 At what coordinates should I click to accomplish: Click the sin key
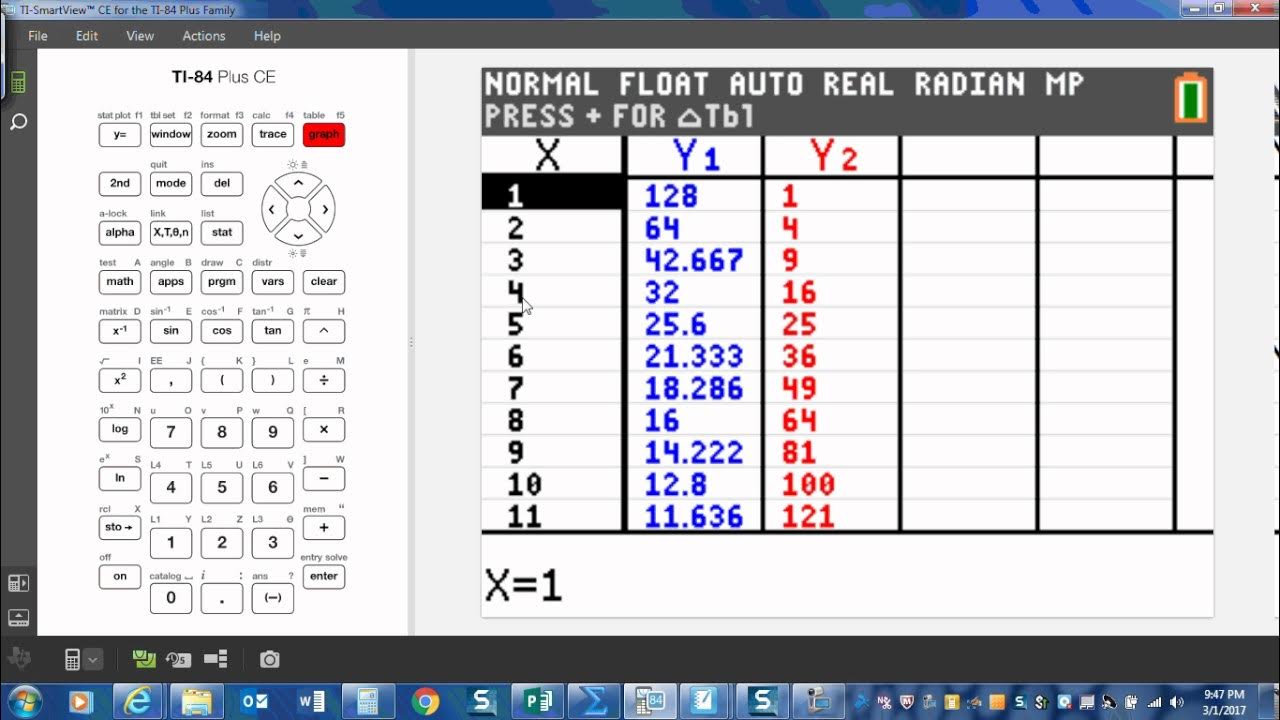point(171,330)
